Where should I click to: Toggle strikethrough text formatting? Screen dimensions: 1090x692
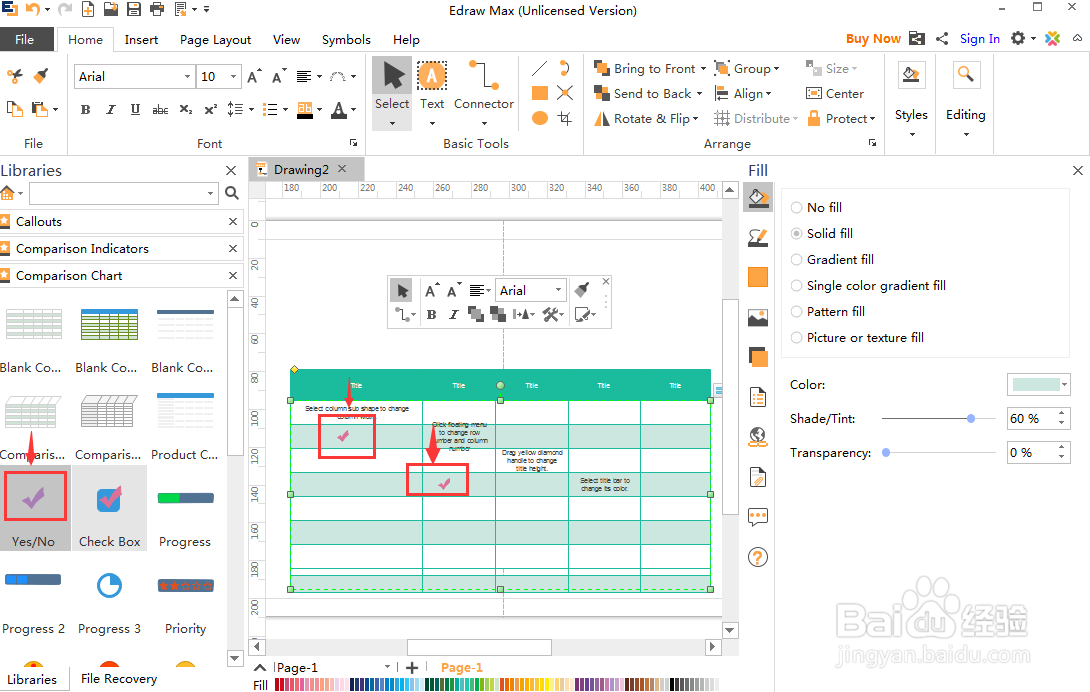(x=161, y=109)
